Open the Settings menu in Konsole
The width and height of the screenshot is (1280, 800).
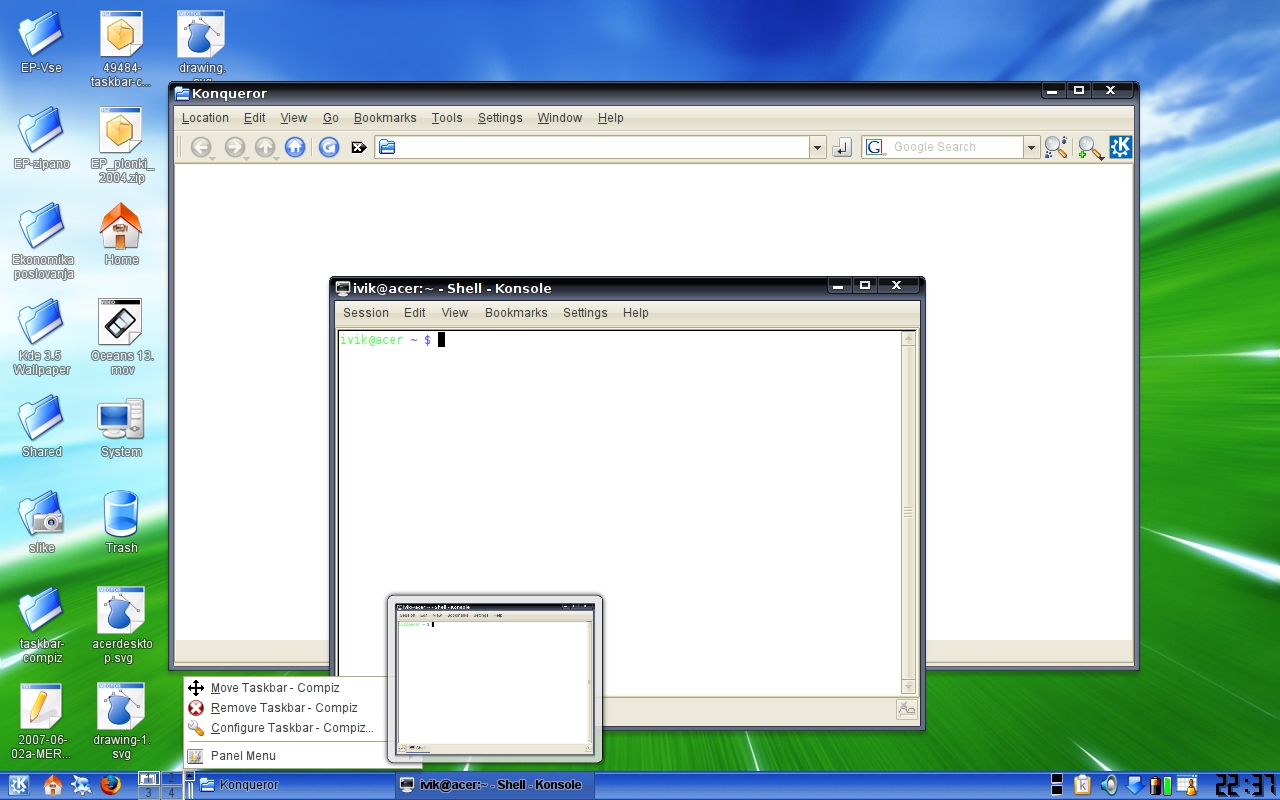[585, 313]
